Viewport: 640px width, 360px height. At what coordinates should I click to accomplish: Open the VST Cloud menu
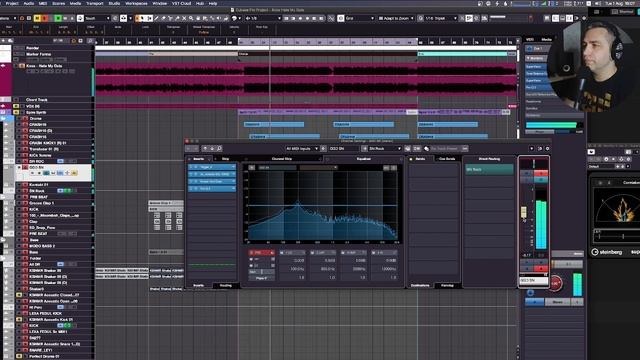pos(181,3)
